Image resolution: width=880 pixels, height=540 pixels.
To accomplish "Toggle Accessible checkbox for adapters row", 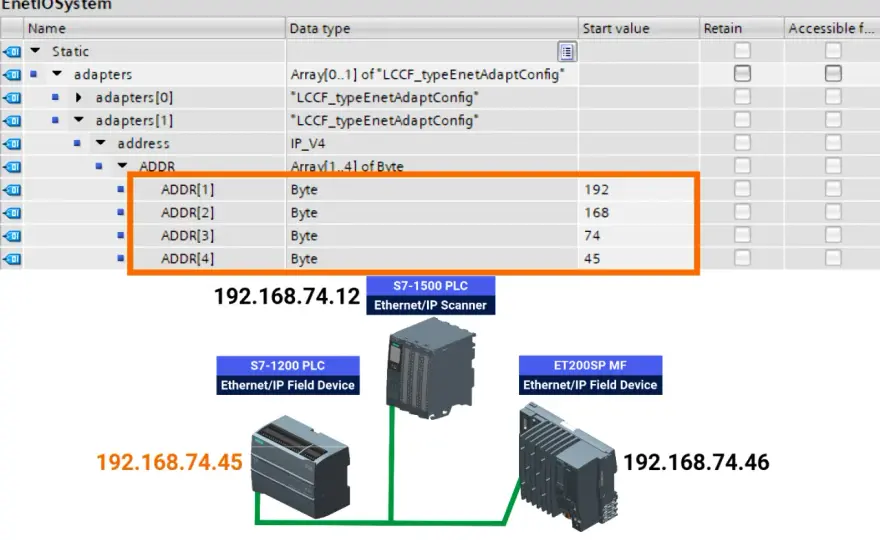I will click(x=833, y=74).
